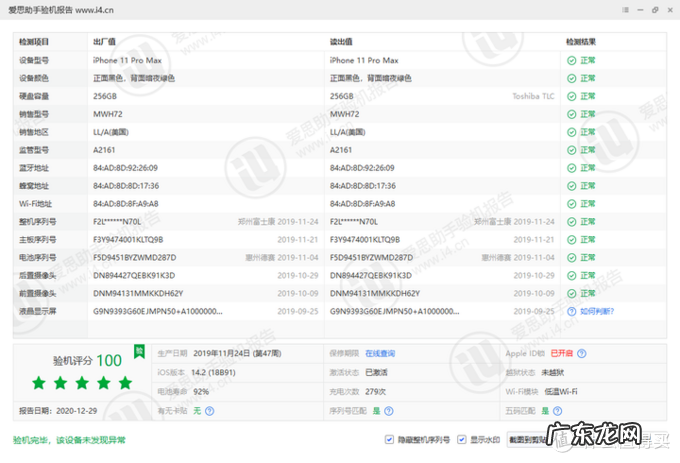The image size is (680, 463).
Task: Open the 在线查询 warranty link
Action: pos(380,353)
